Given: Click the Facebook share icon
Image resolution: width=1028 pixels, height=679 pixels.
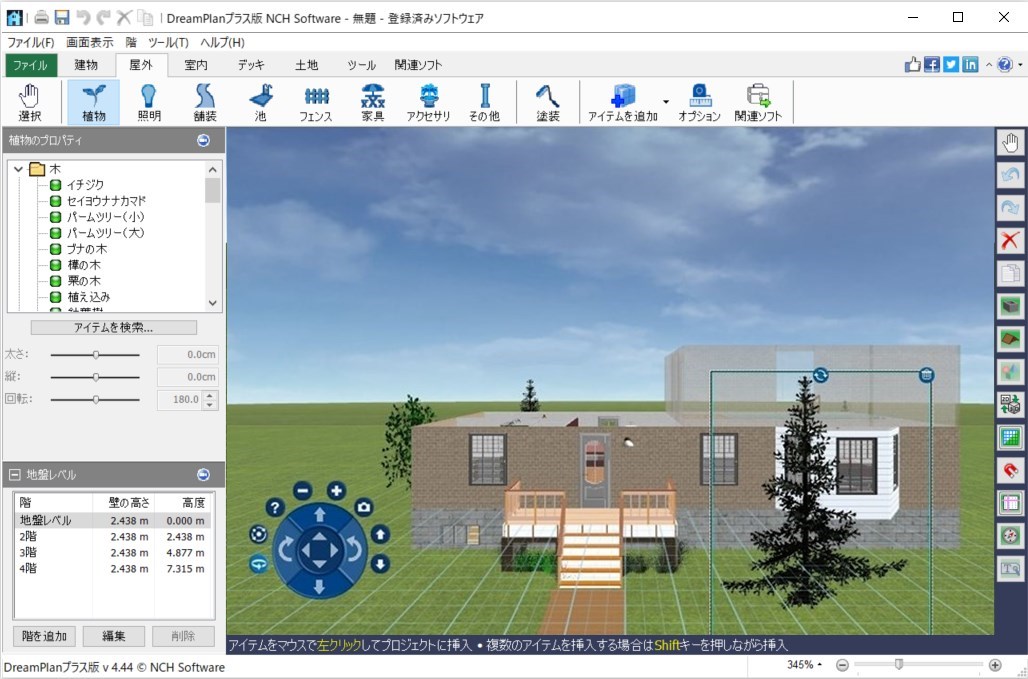Looking at the screenshot, I should [x=932, y=64].
